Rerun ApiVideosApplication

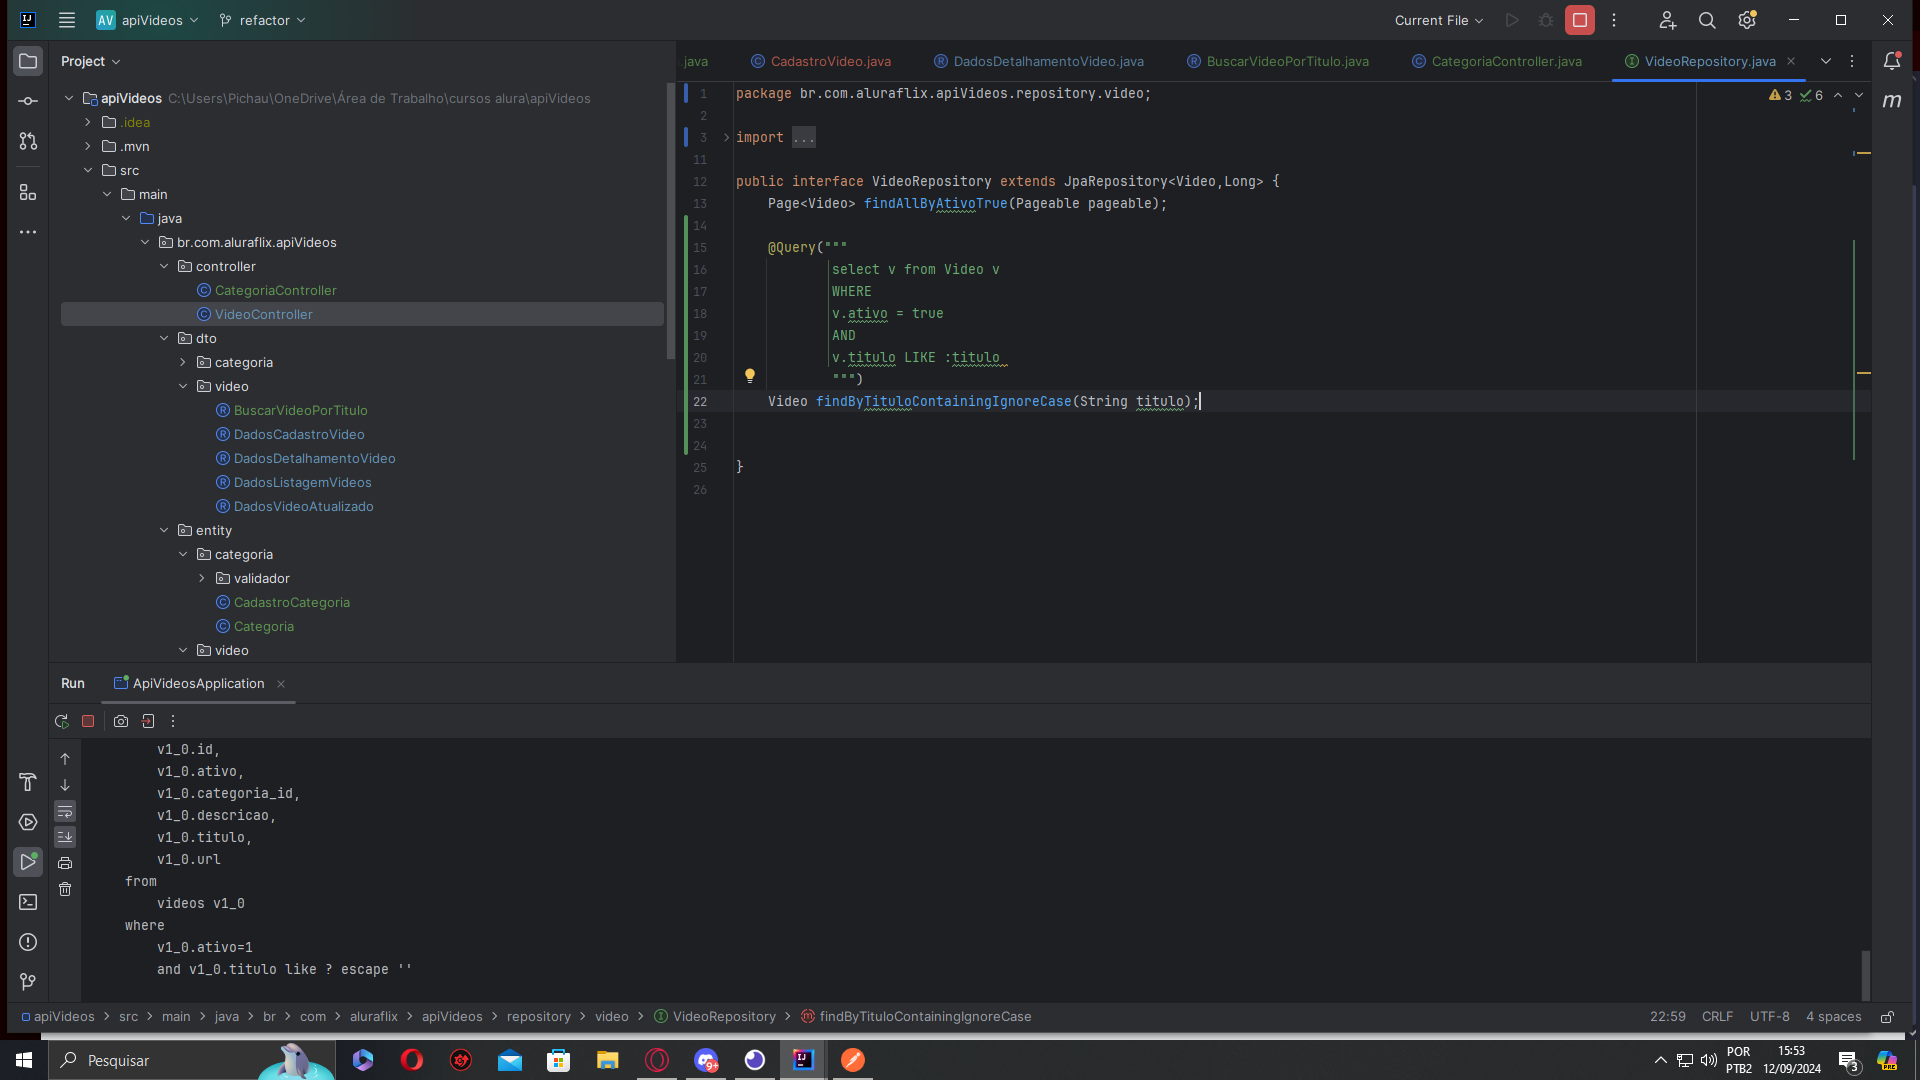62,721
